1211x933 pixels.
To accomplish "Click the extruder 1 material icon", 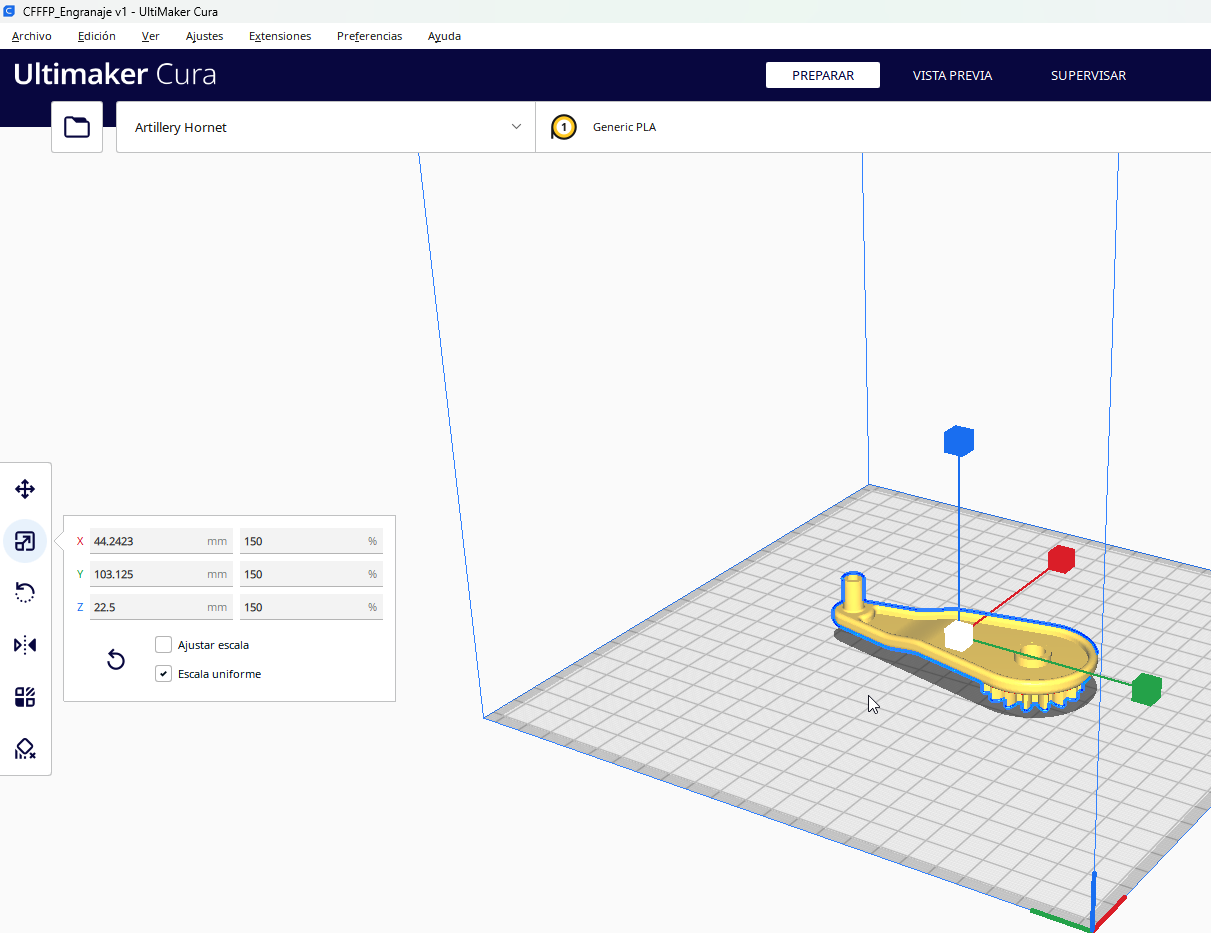I will coord(564,127).
